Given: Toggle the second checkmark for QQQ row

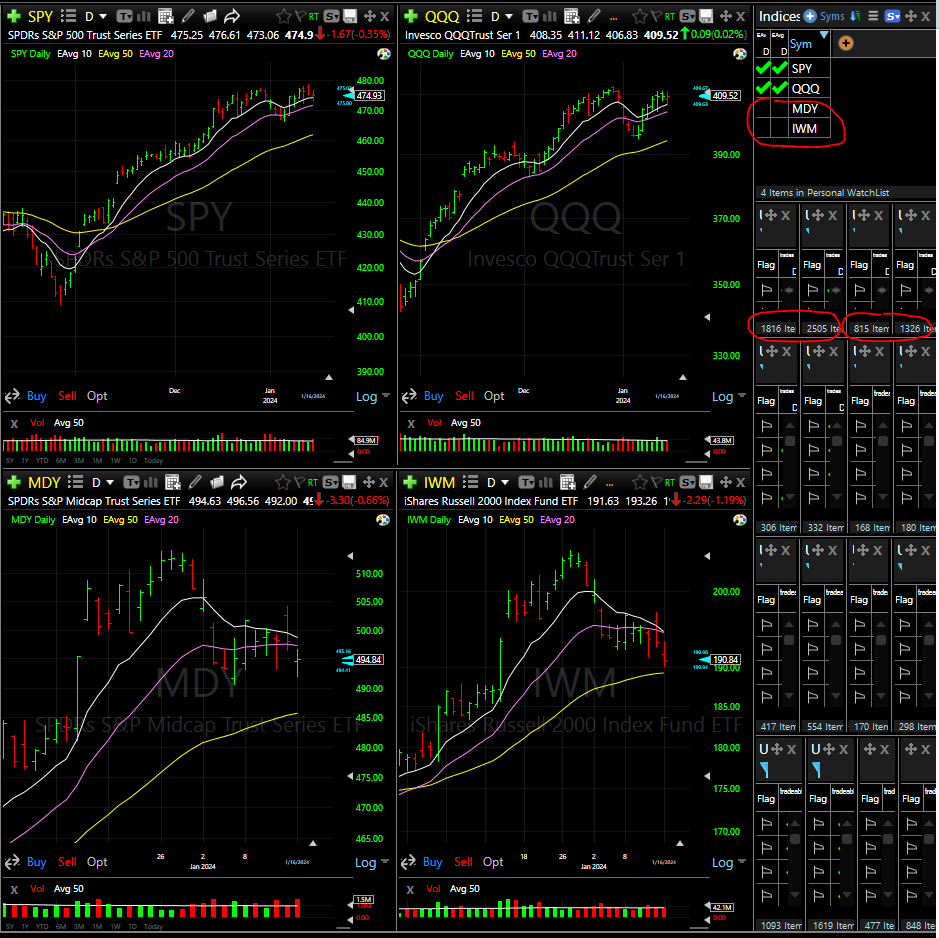Looking at the screenshot, I should [x=779, y=88].
